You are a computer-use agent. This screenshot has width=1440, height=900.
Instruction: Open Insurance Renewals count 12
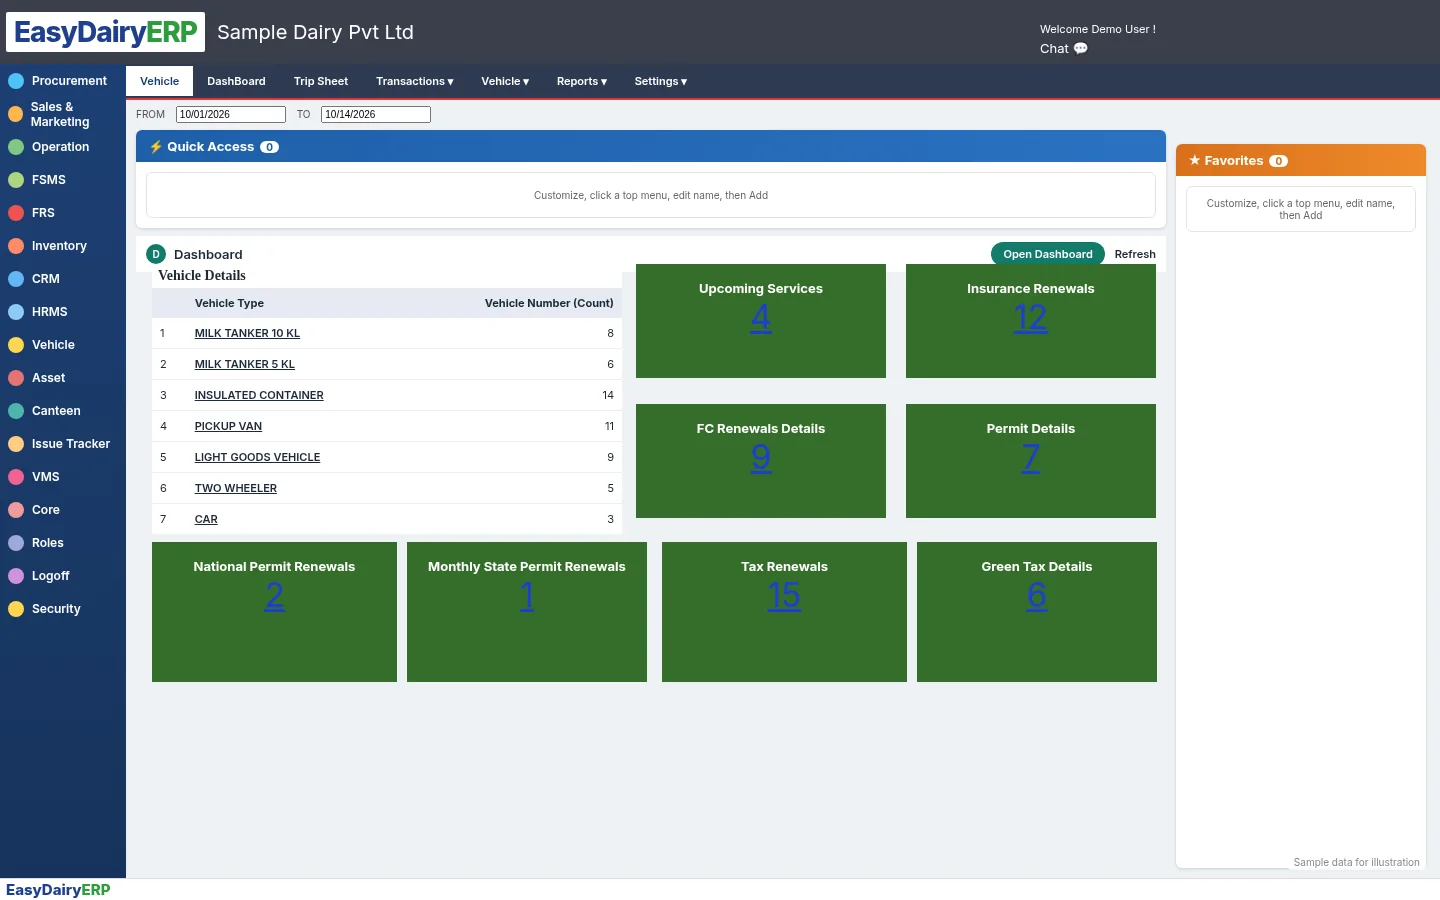(1030, 318)
